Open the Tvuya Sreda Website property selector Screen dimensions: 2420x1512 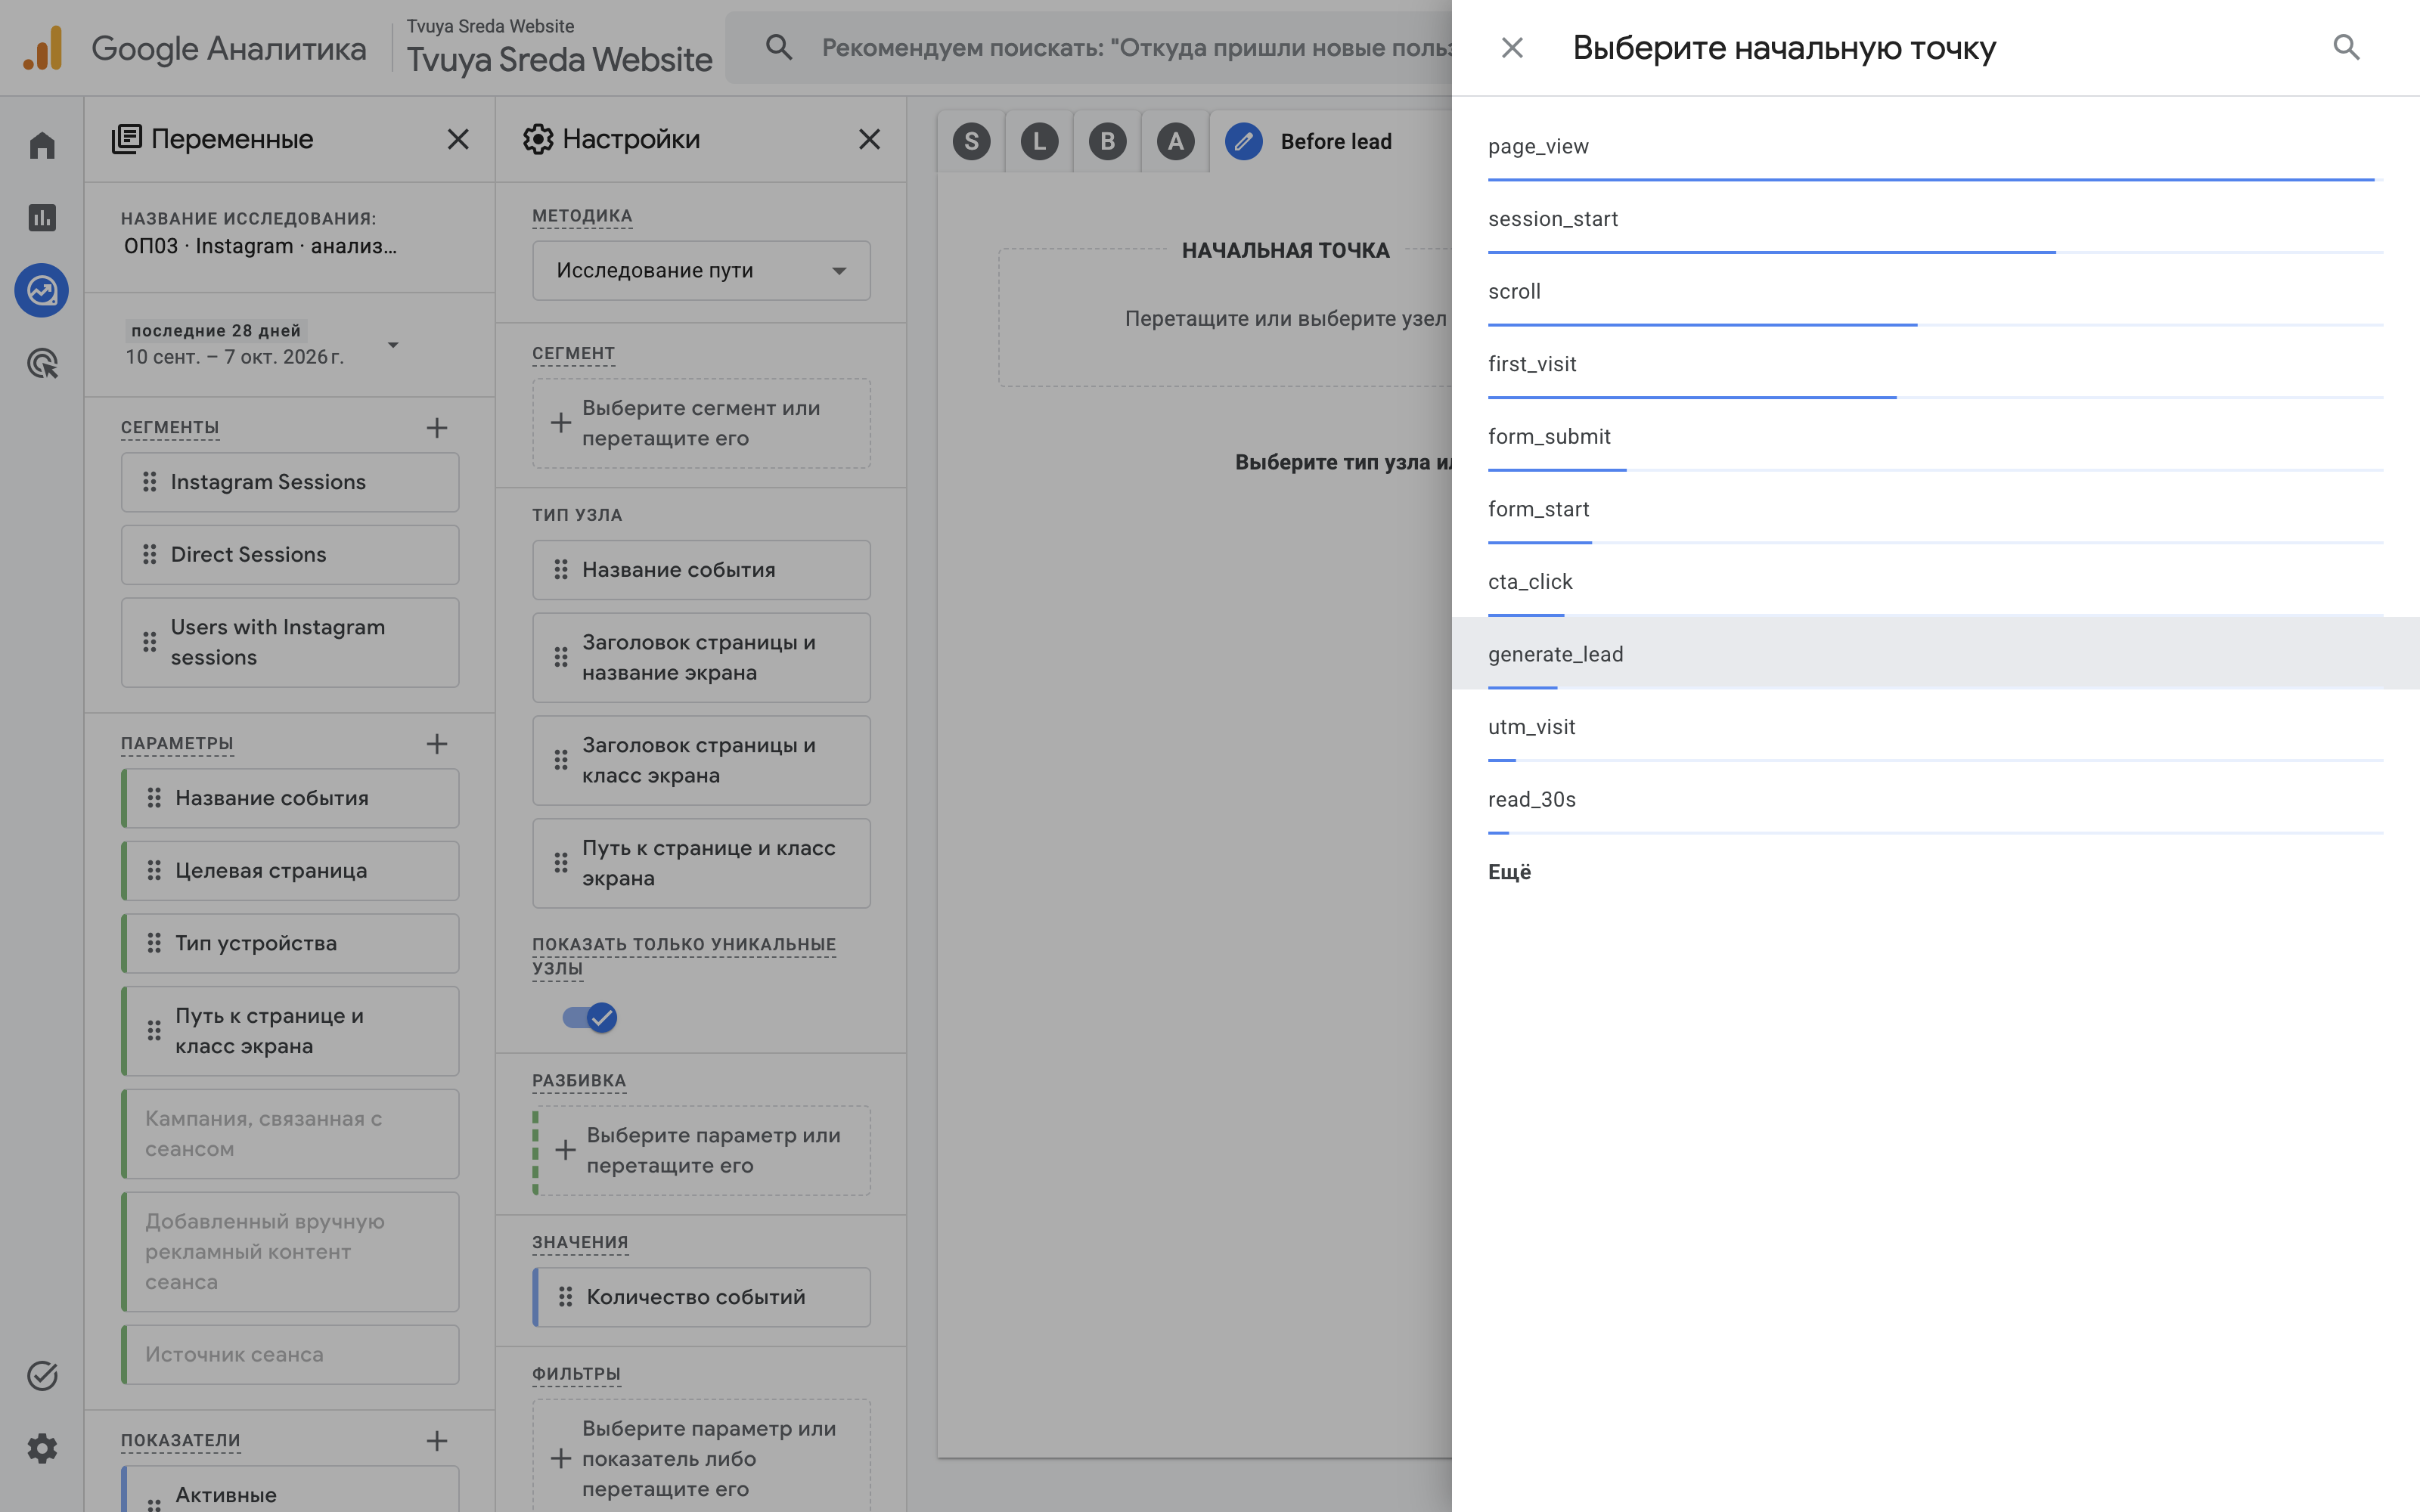click(559, 48)
